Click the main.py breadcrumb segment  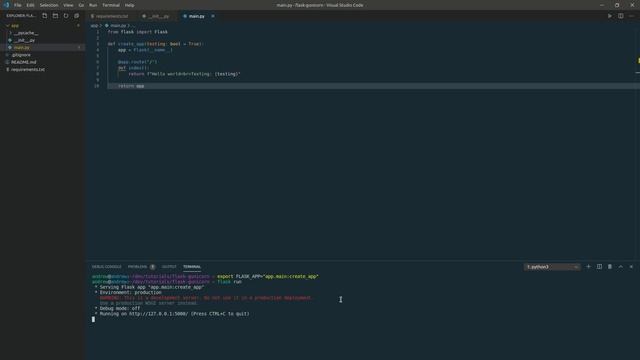pyautogui.click(x=118, y=26)
